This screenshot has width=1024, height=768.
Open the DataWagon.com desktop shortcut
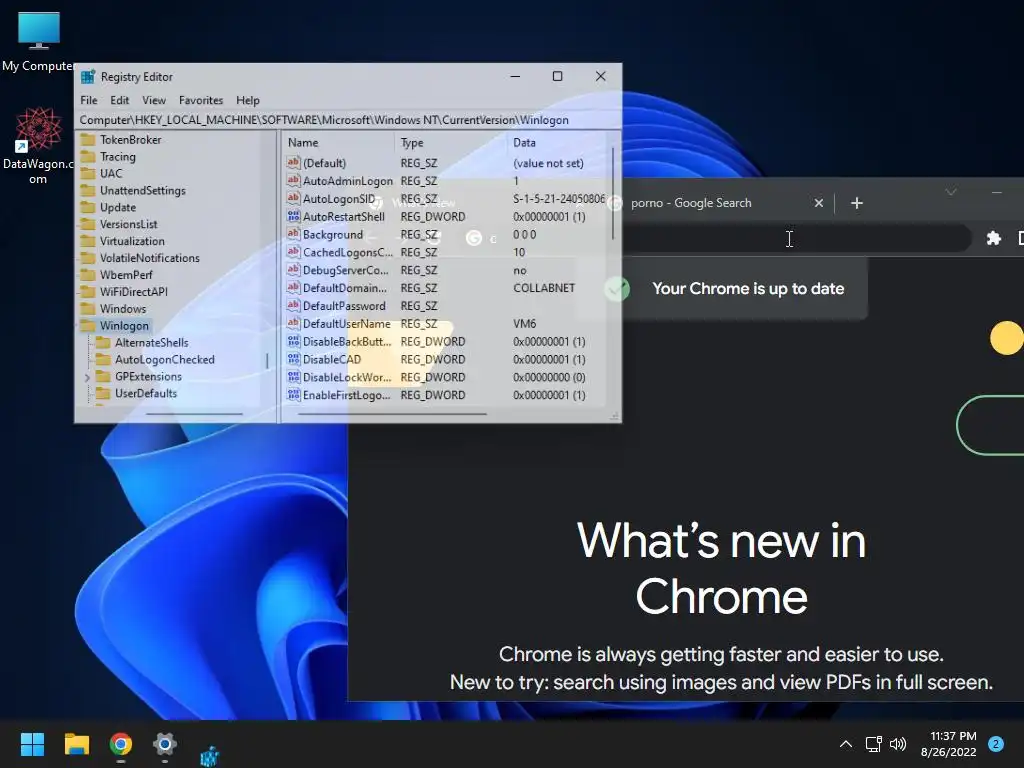39,146
